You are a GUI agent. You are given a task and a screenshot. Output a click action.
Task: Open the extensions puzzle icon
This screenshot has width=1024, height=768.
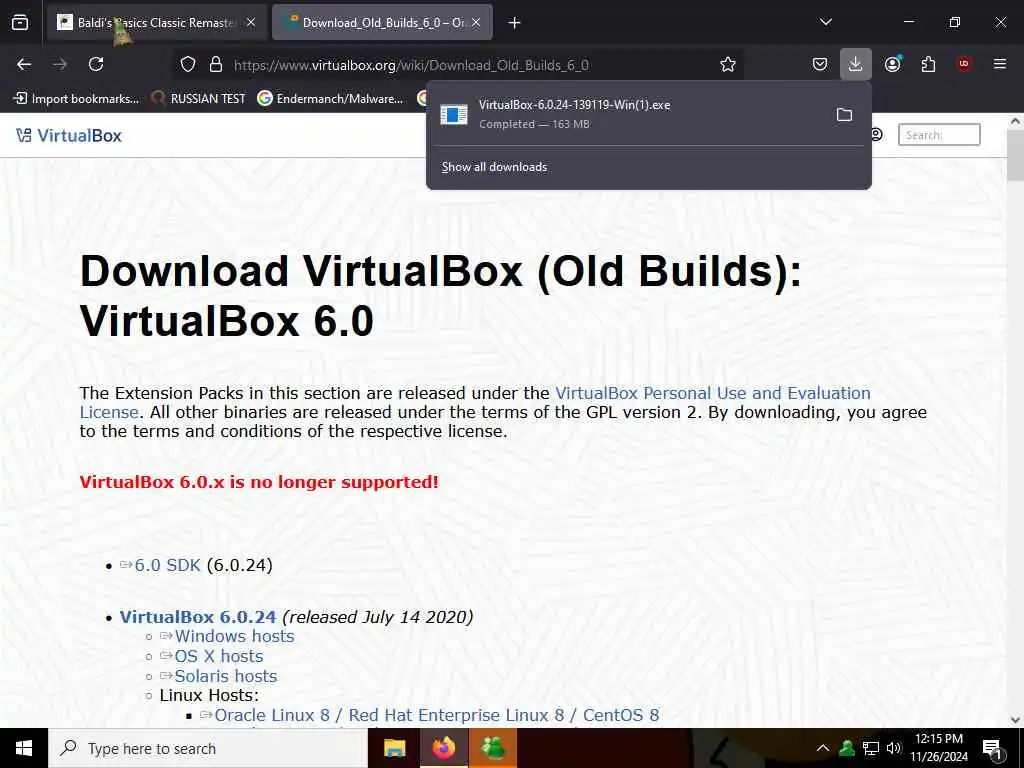pos(928,64)
